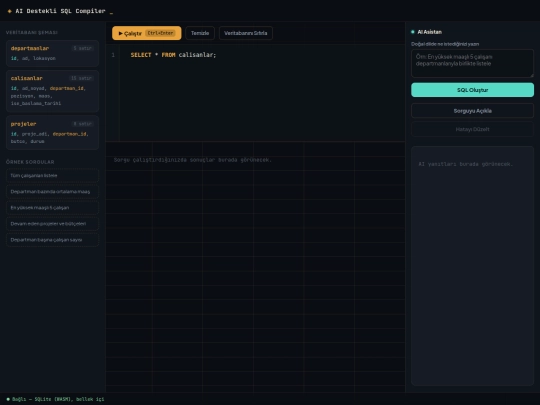Run the query with the Çalıştır button
Viewport: 540px width, 405px height.
coord(146,33)
